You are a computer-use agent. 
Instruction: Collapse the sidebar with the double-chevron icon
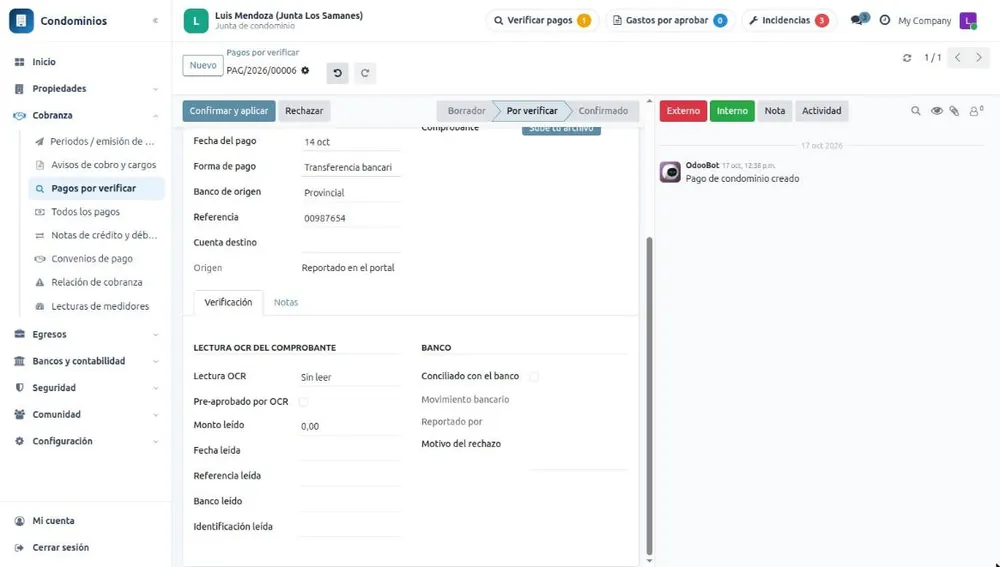[x=155, y=20]
